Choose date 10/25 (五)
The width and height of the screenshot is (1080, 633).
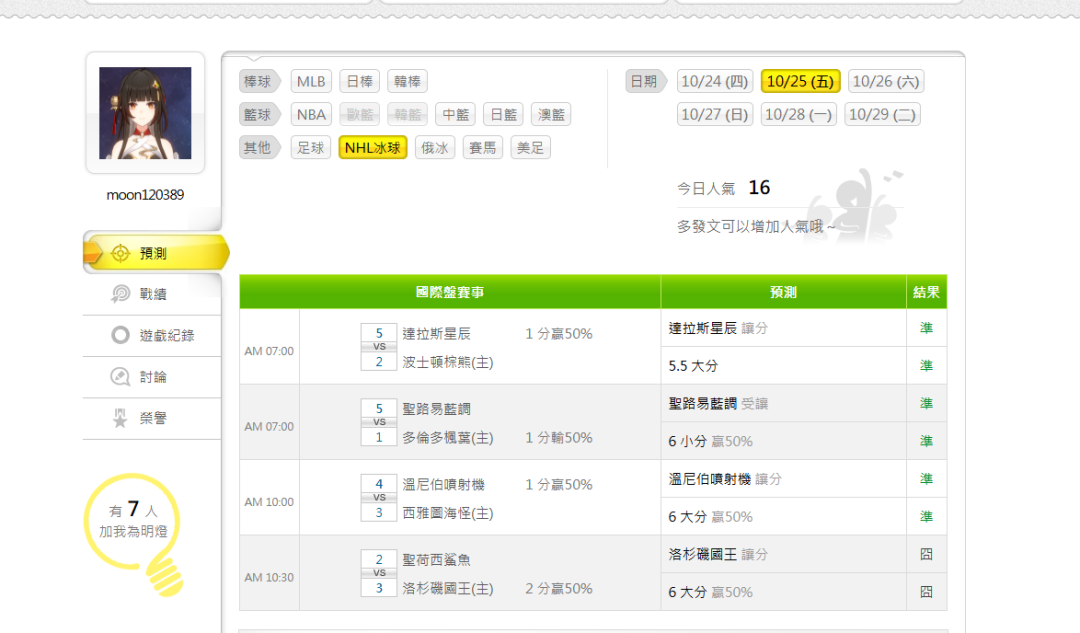point(800,81)
